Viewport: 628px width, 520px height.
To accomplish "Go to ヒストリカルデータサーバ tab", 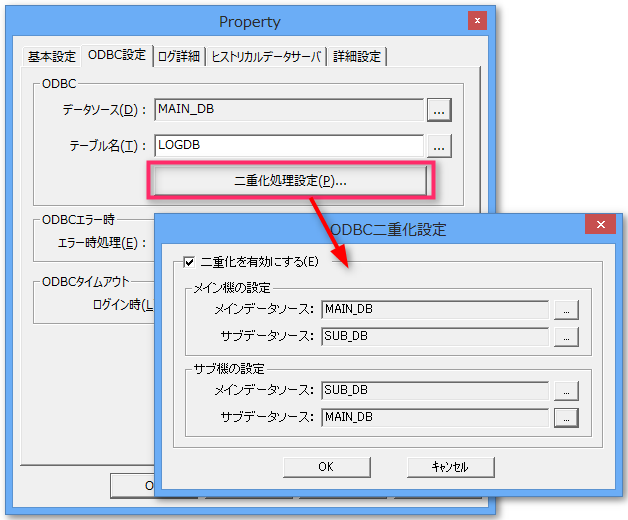I will (x=266, y=57).
